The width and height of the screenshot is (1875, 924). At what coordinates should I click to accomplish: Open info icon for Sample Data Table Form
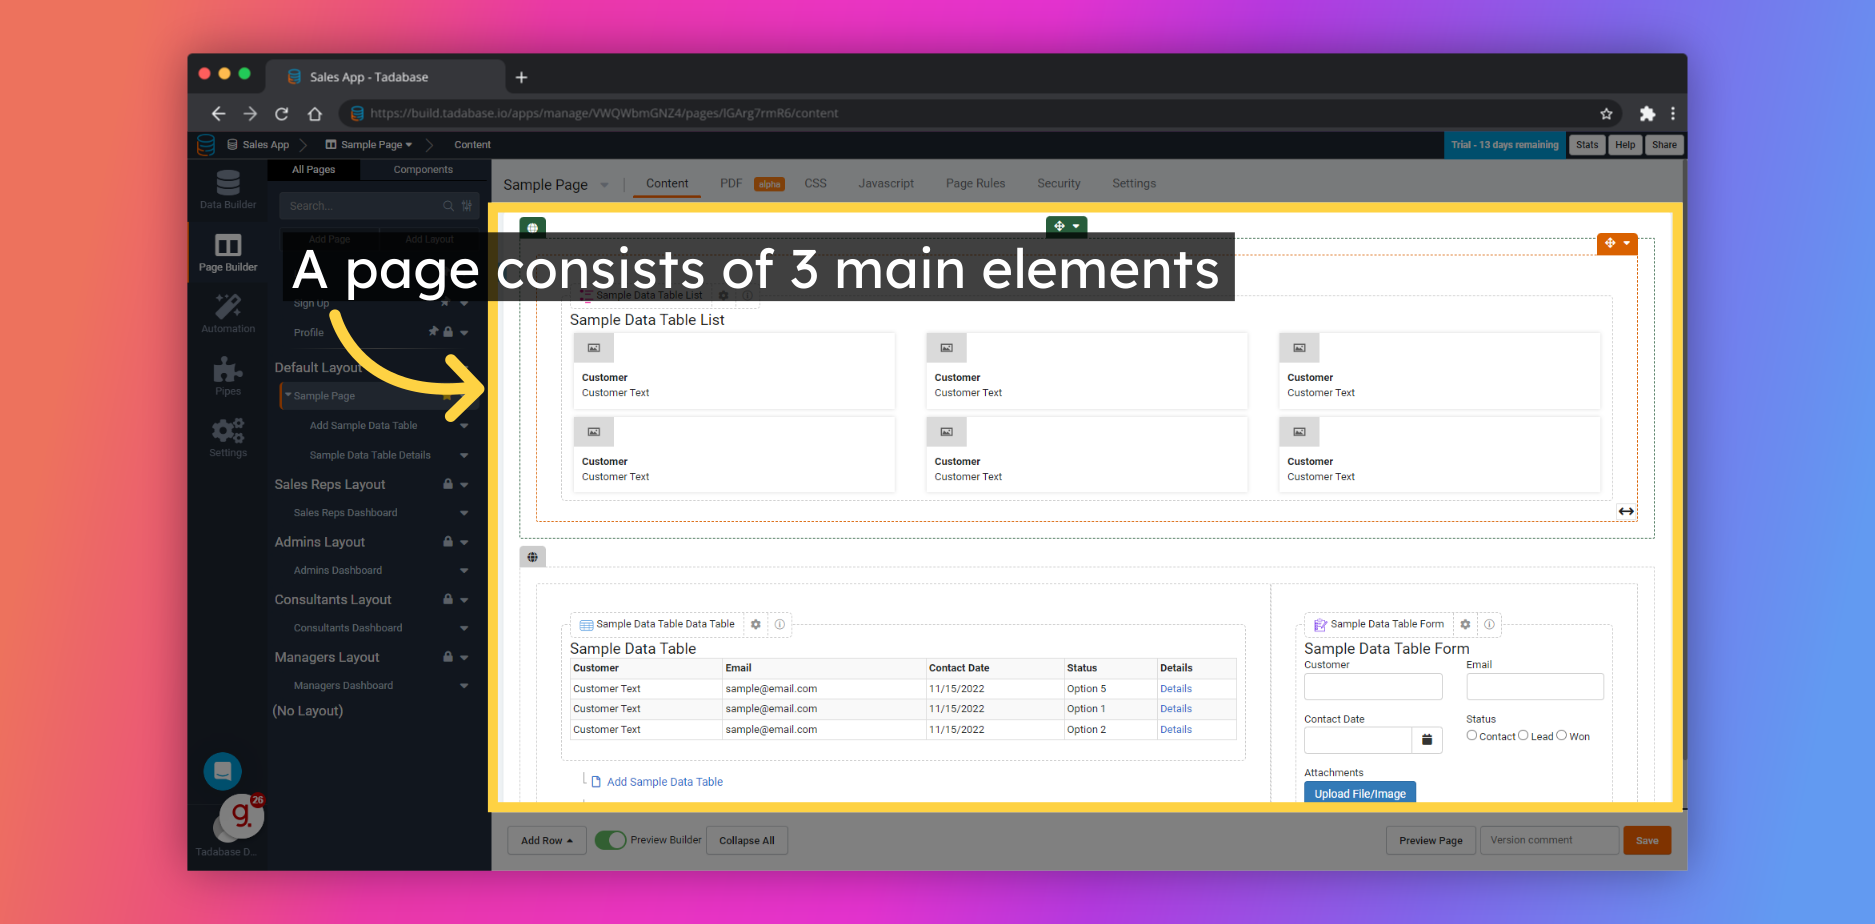[1489, 624]
